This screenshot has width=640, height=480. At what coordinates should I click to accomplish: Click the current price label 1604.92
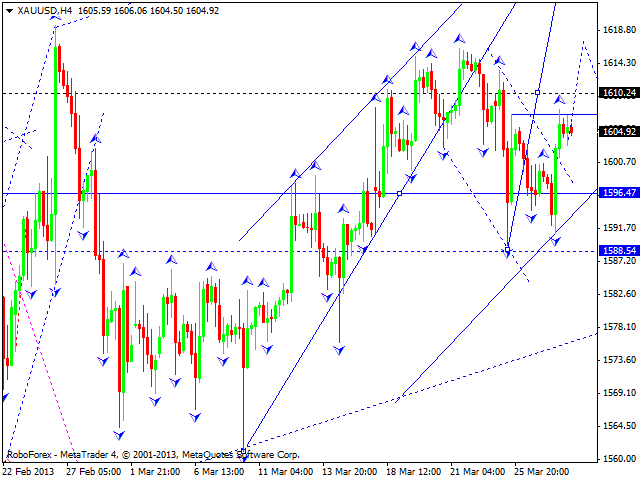click(619, 131)
